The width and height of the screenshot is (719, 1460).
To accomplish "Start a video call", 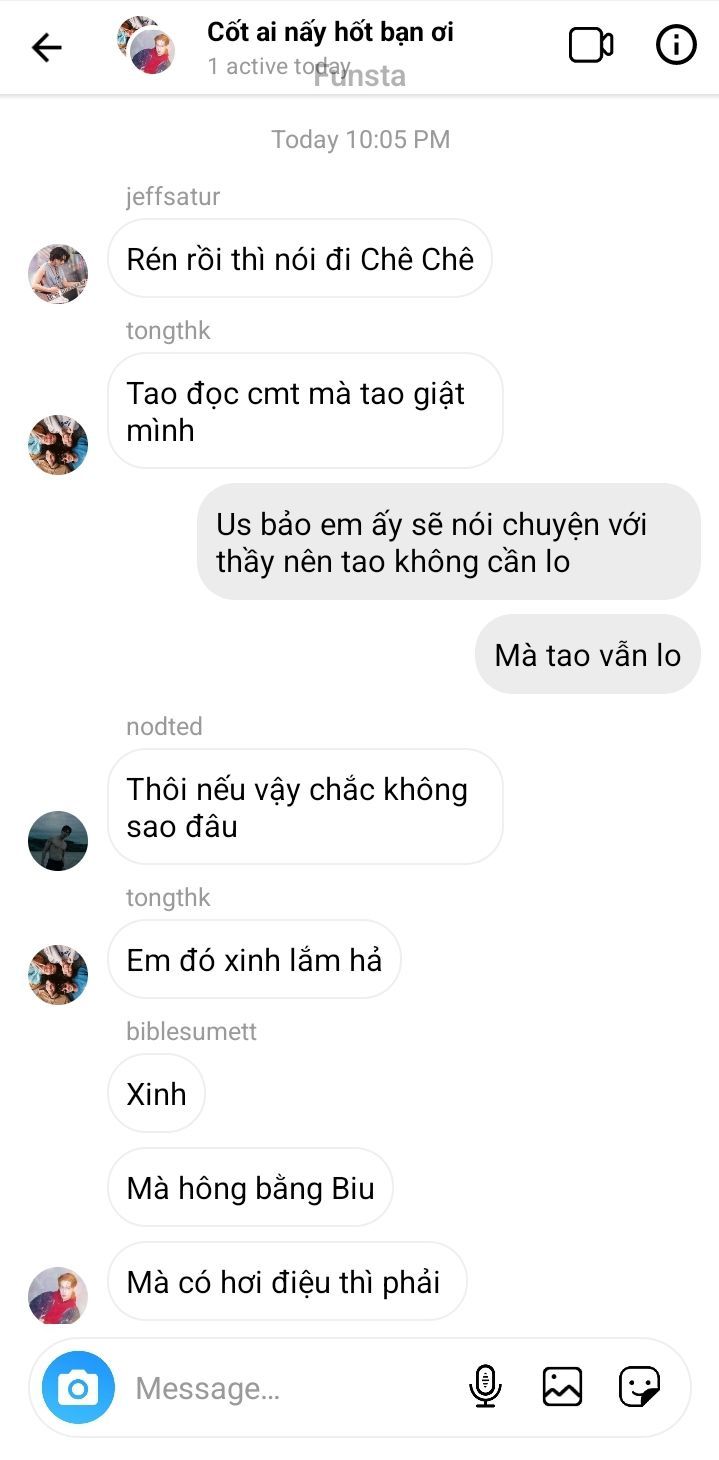I will coord(591,45).
